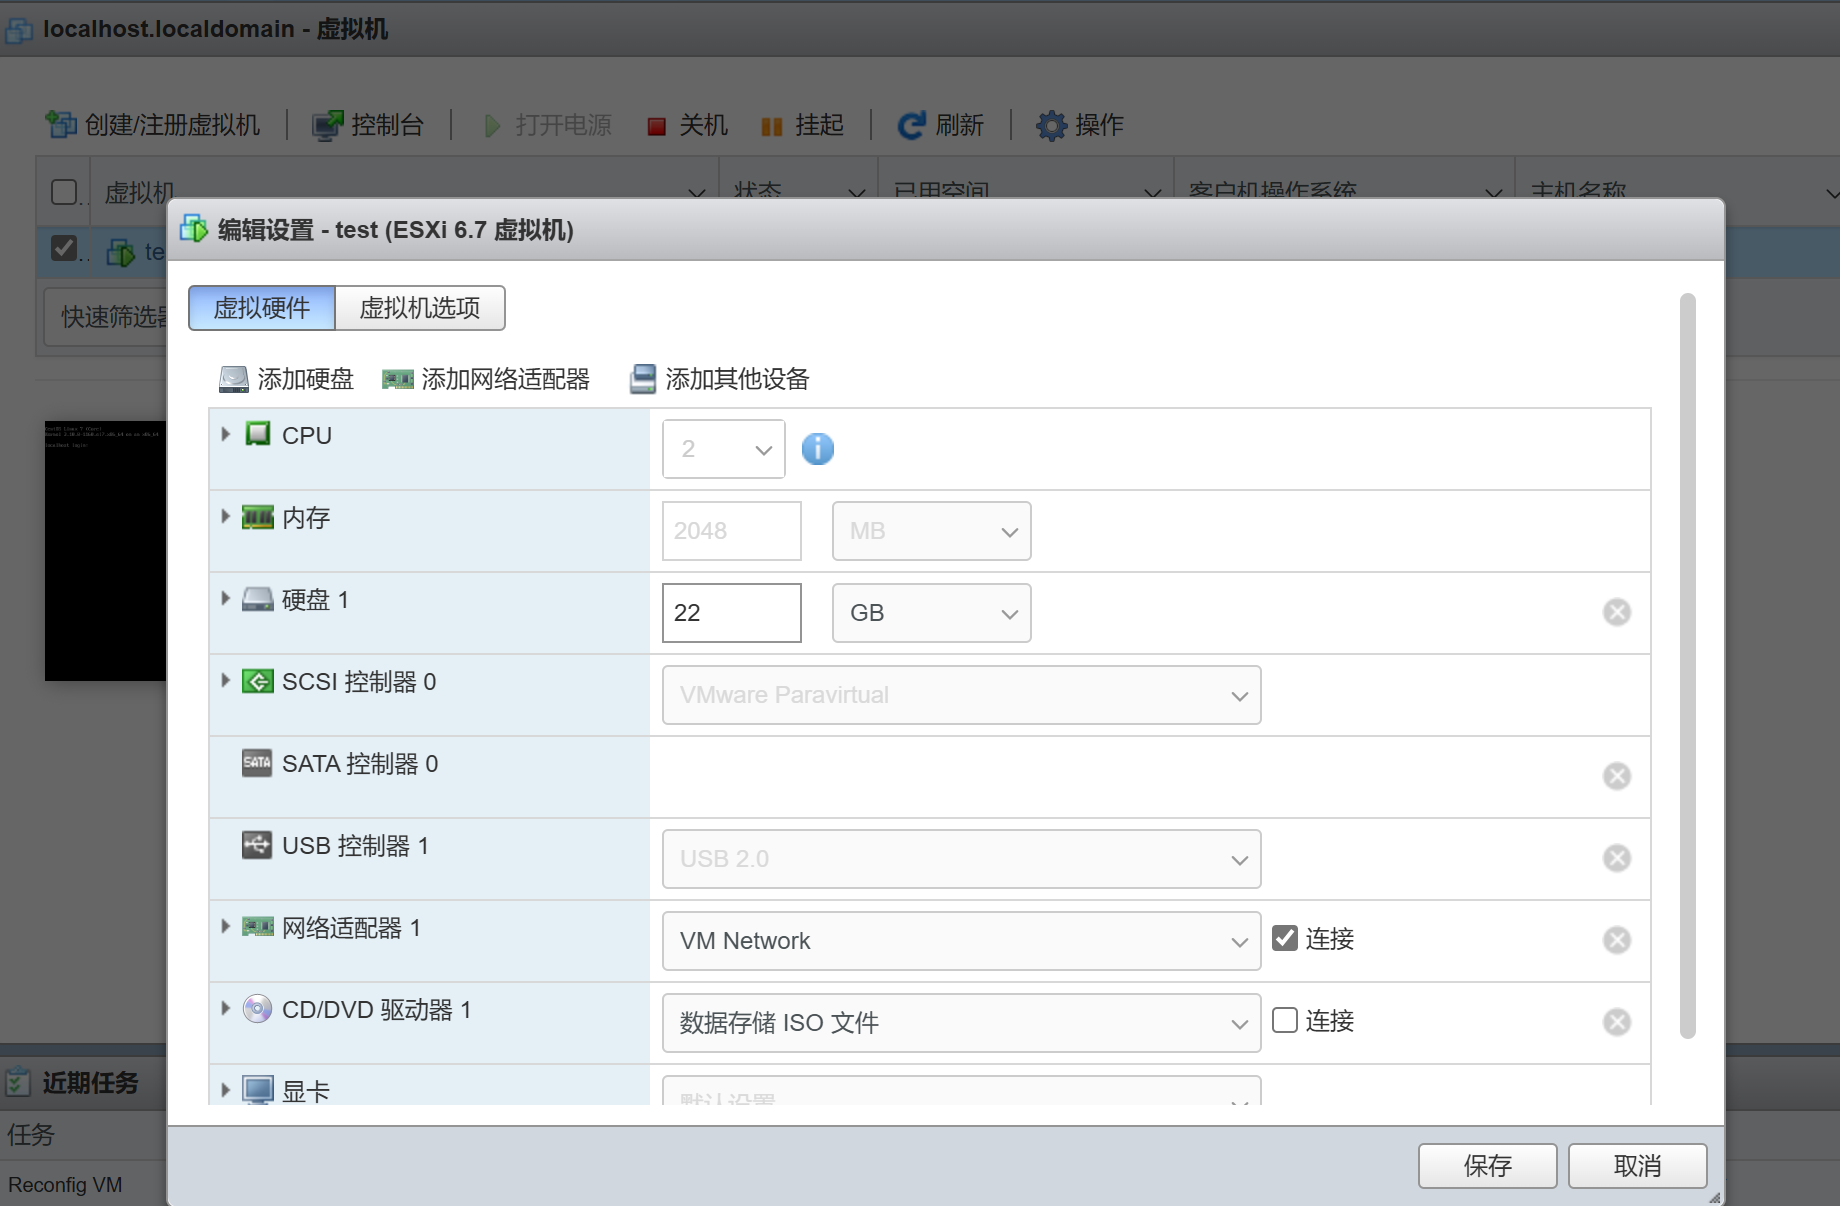Screen dimensions: 1840x1206
Task: Remove 网络适配器 1 with delete icon
Action: pyautogui.click(x=1616, y=940)
